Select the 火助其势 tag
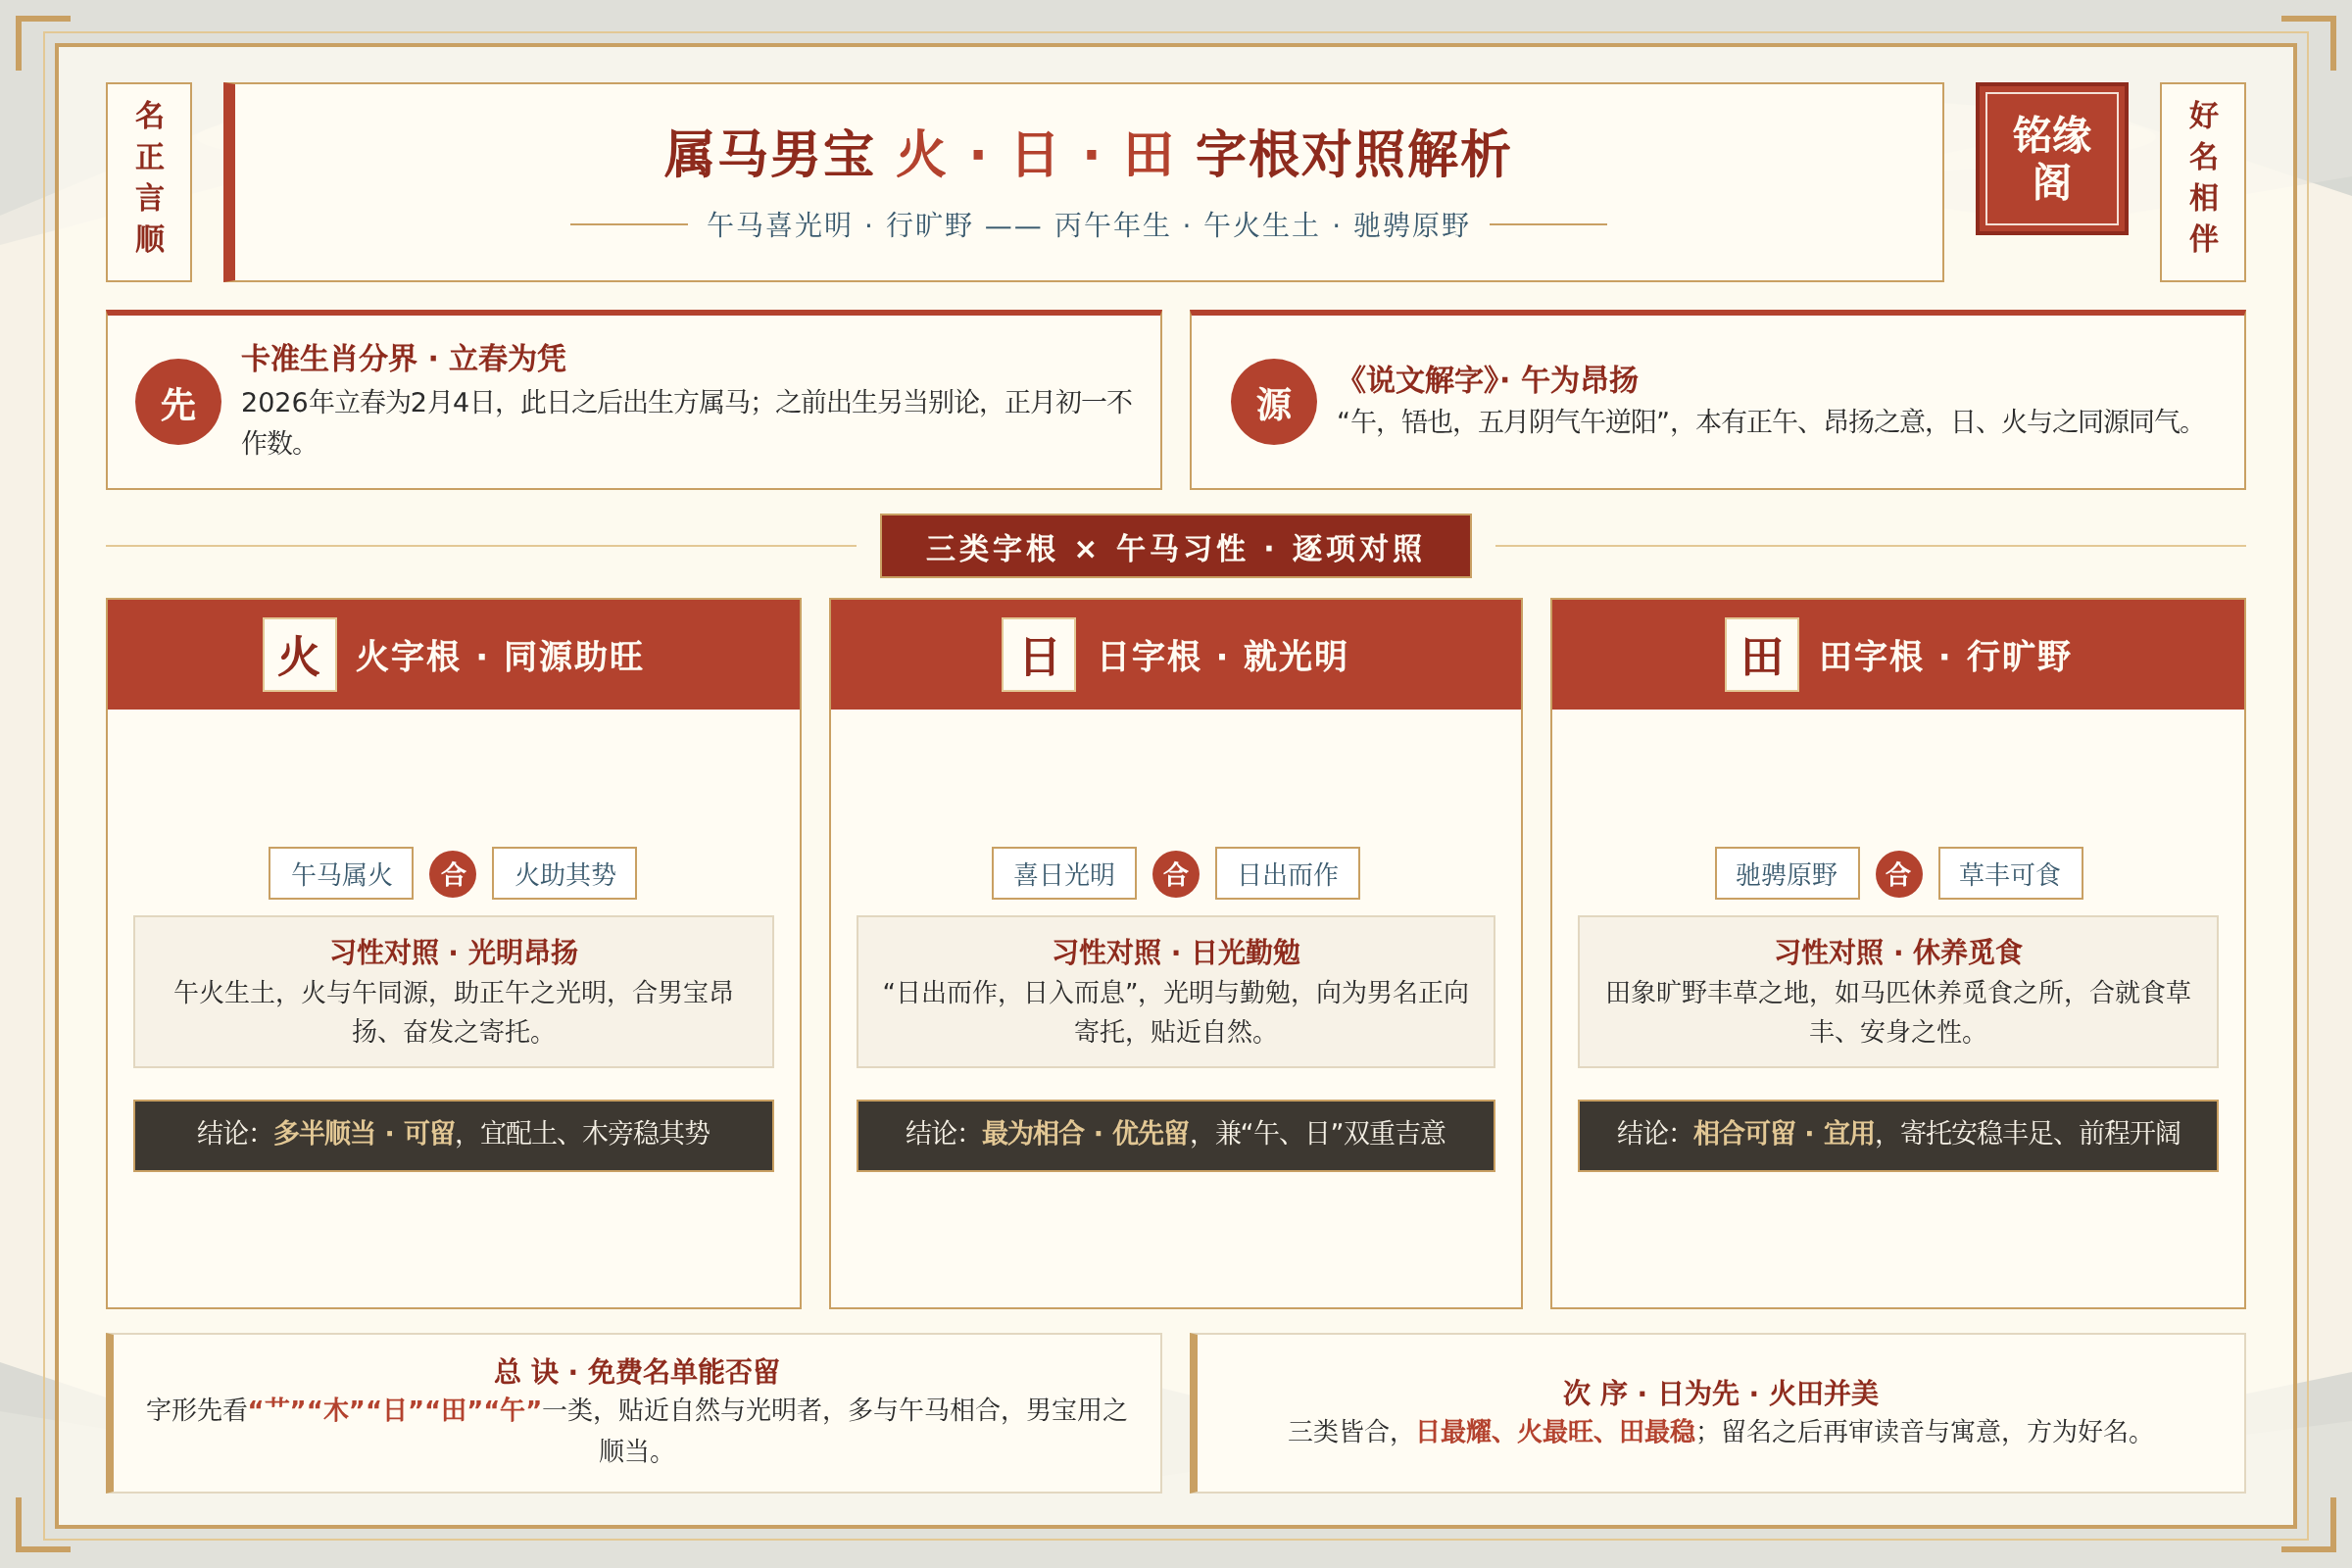 [x=564, y=874]
